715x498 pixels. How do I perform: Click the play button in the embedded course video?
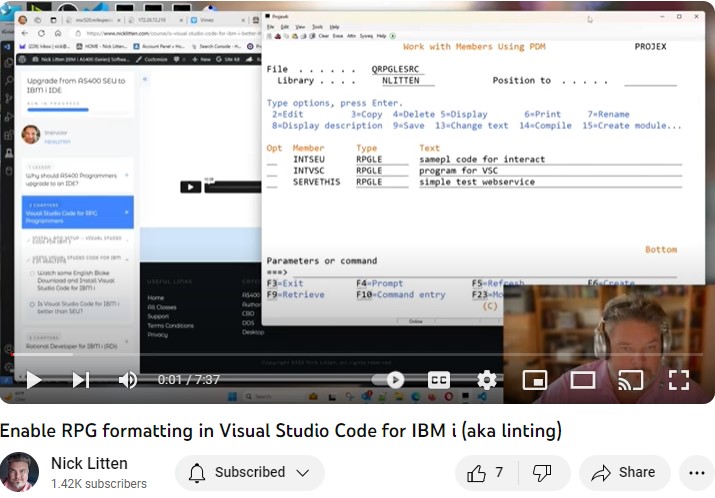[x=191, y=187]
